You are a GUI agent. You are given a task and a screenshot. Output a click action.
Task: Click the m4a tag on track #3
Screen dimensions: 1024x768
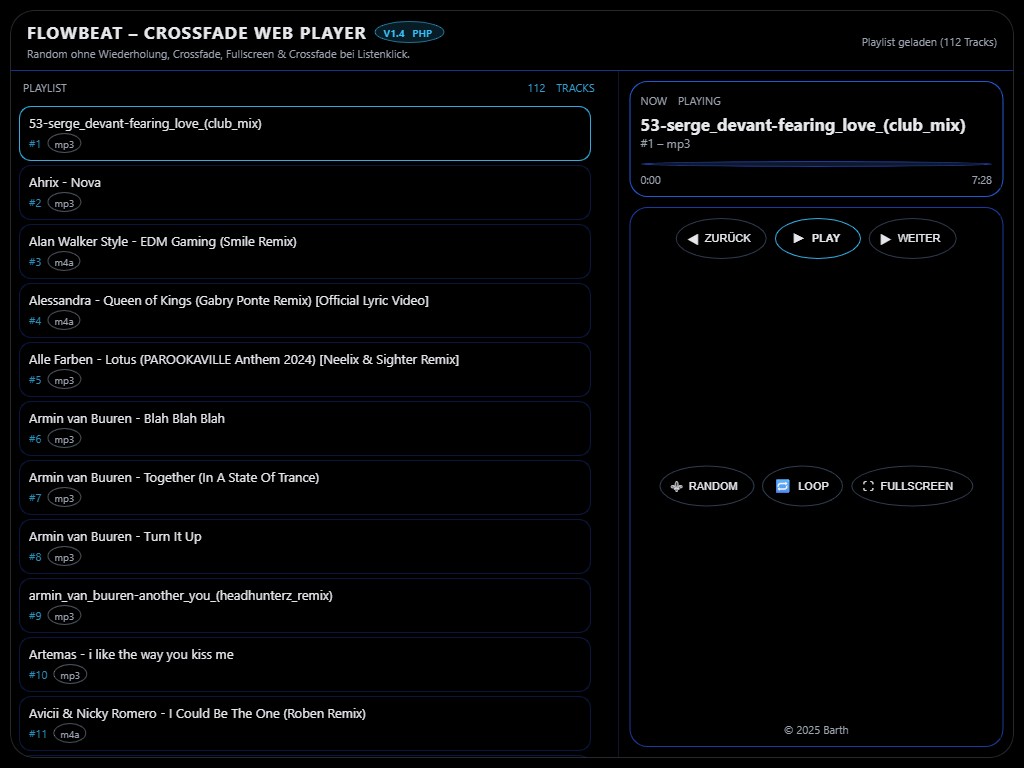64,262
